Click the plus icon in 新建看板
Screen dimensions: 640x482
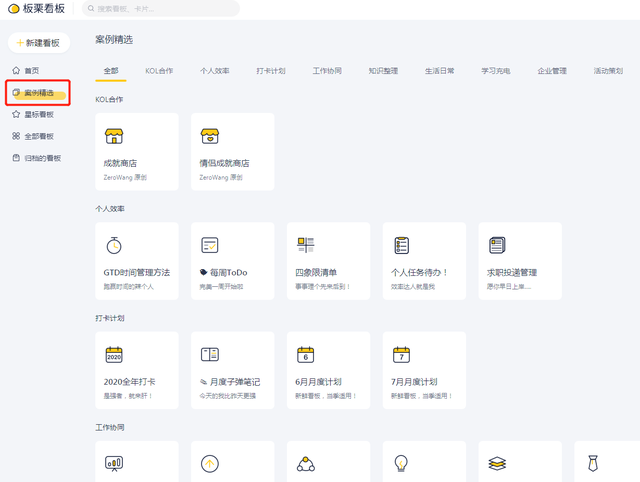tap(20, 43)
